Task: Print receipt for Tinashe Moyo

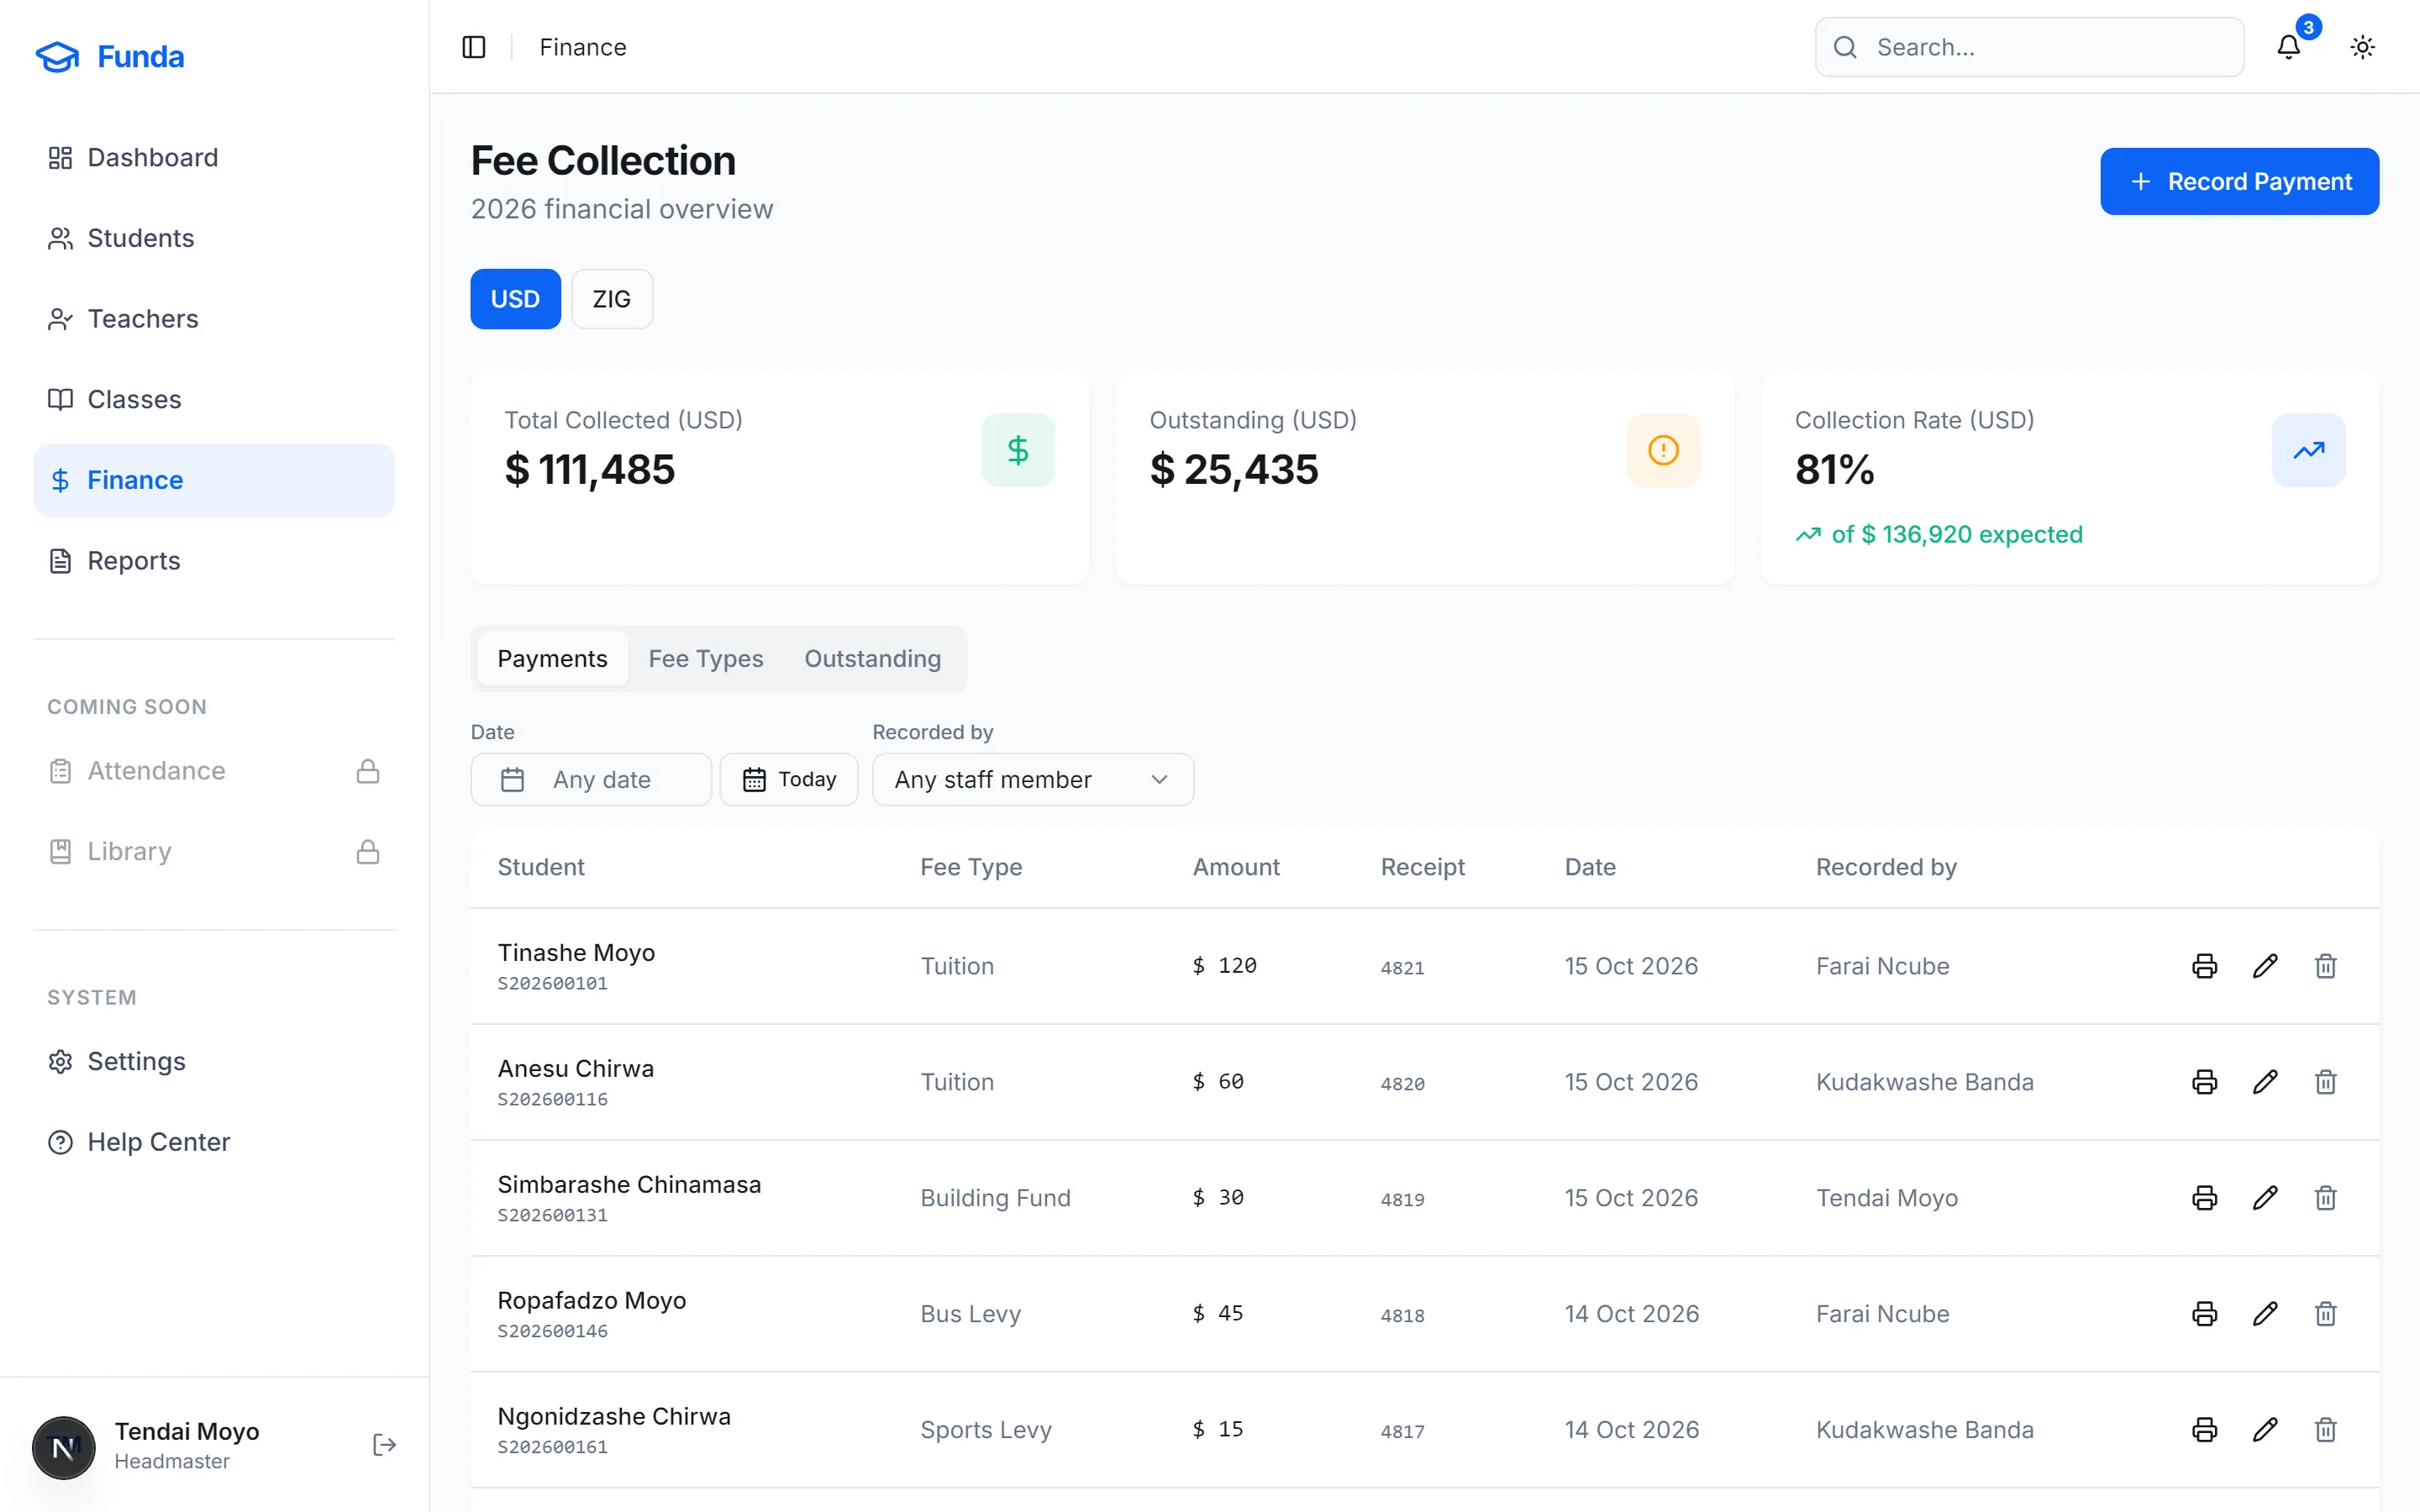Action: (x=2205, y=966)
